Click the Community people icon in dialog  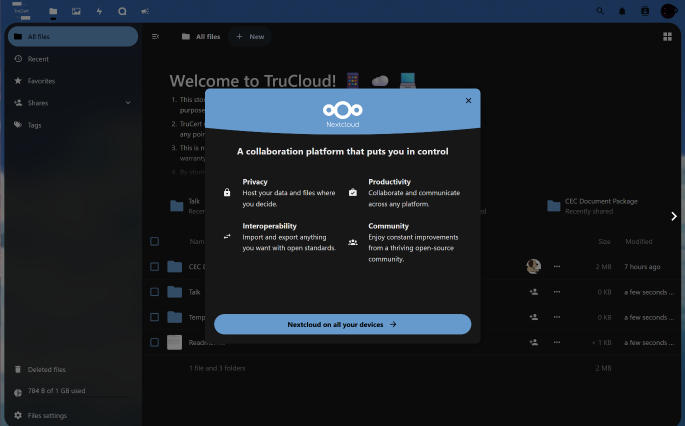pos(353,242)
